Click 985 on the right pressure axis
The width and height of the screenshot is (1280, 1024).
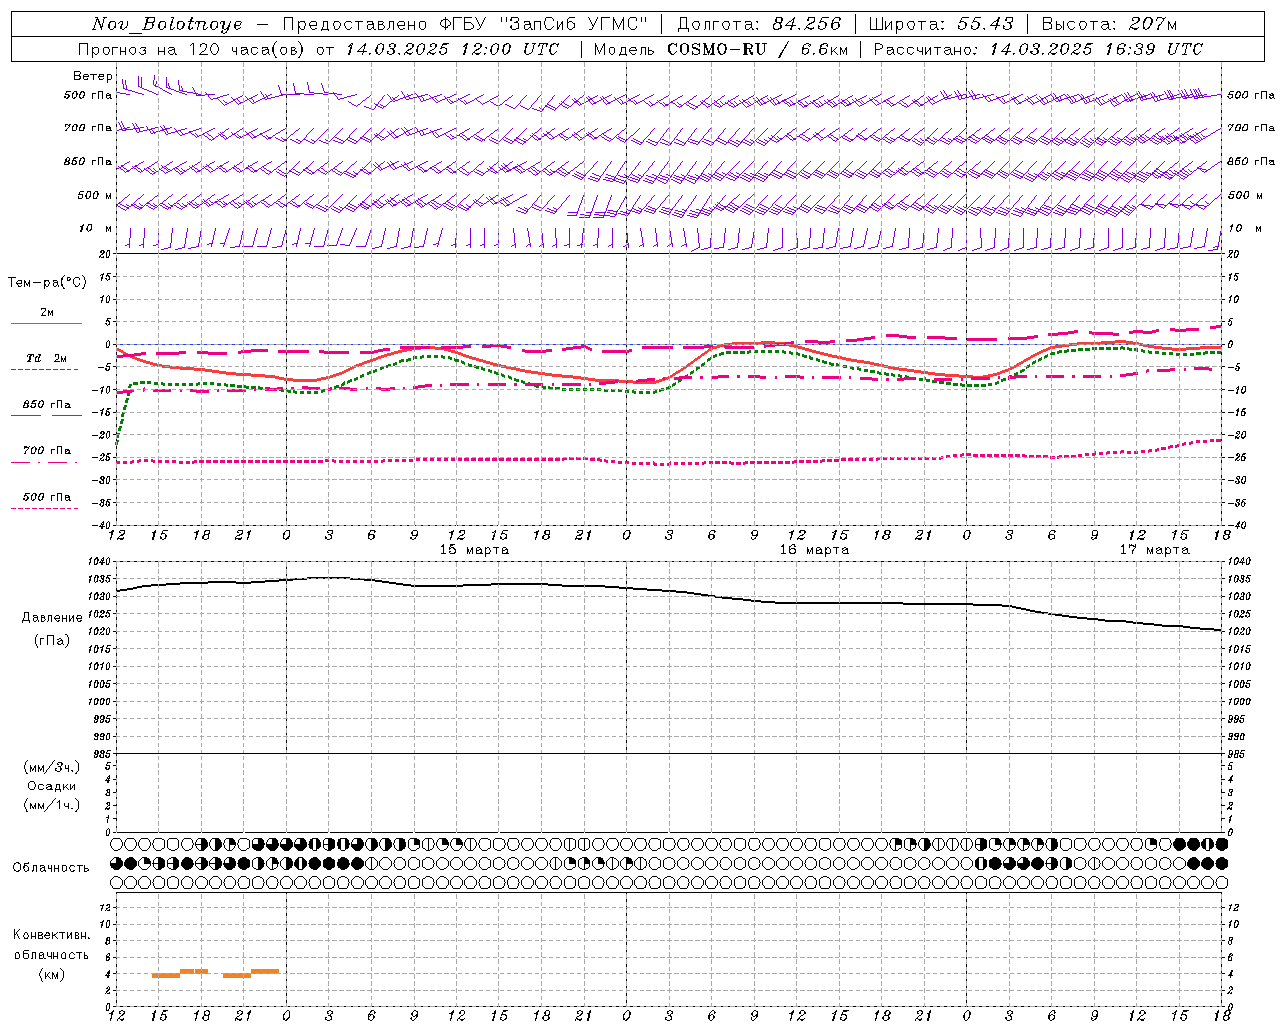click(1236, 754)
